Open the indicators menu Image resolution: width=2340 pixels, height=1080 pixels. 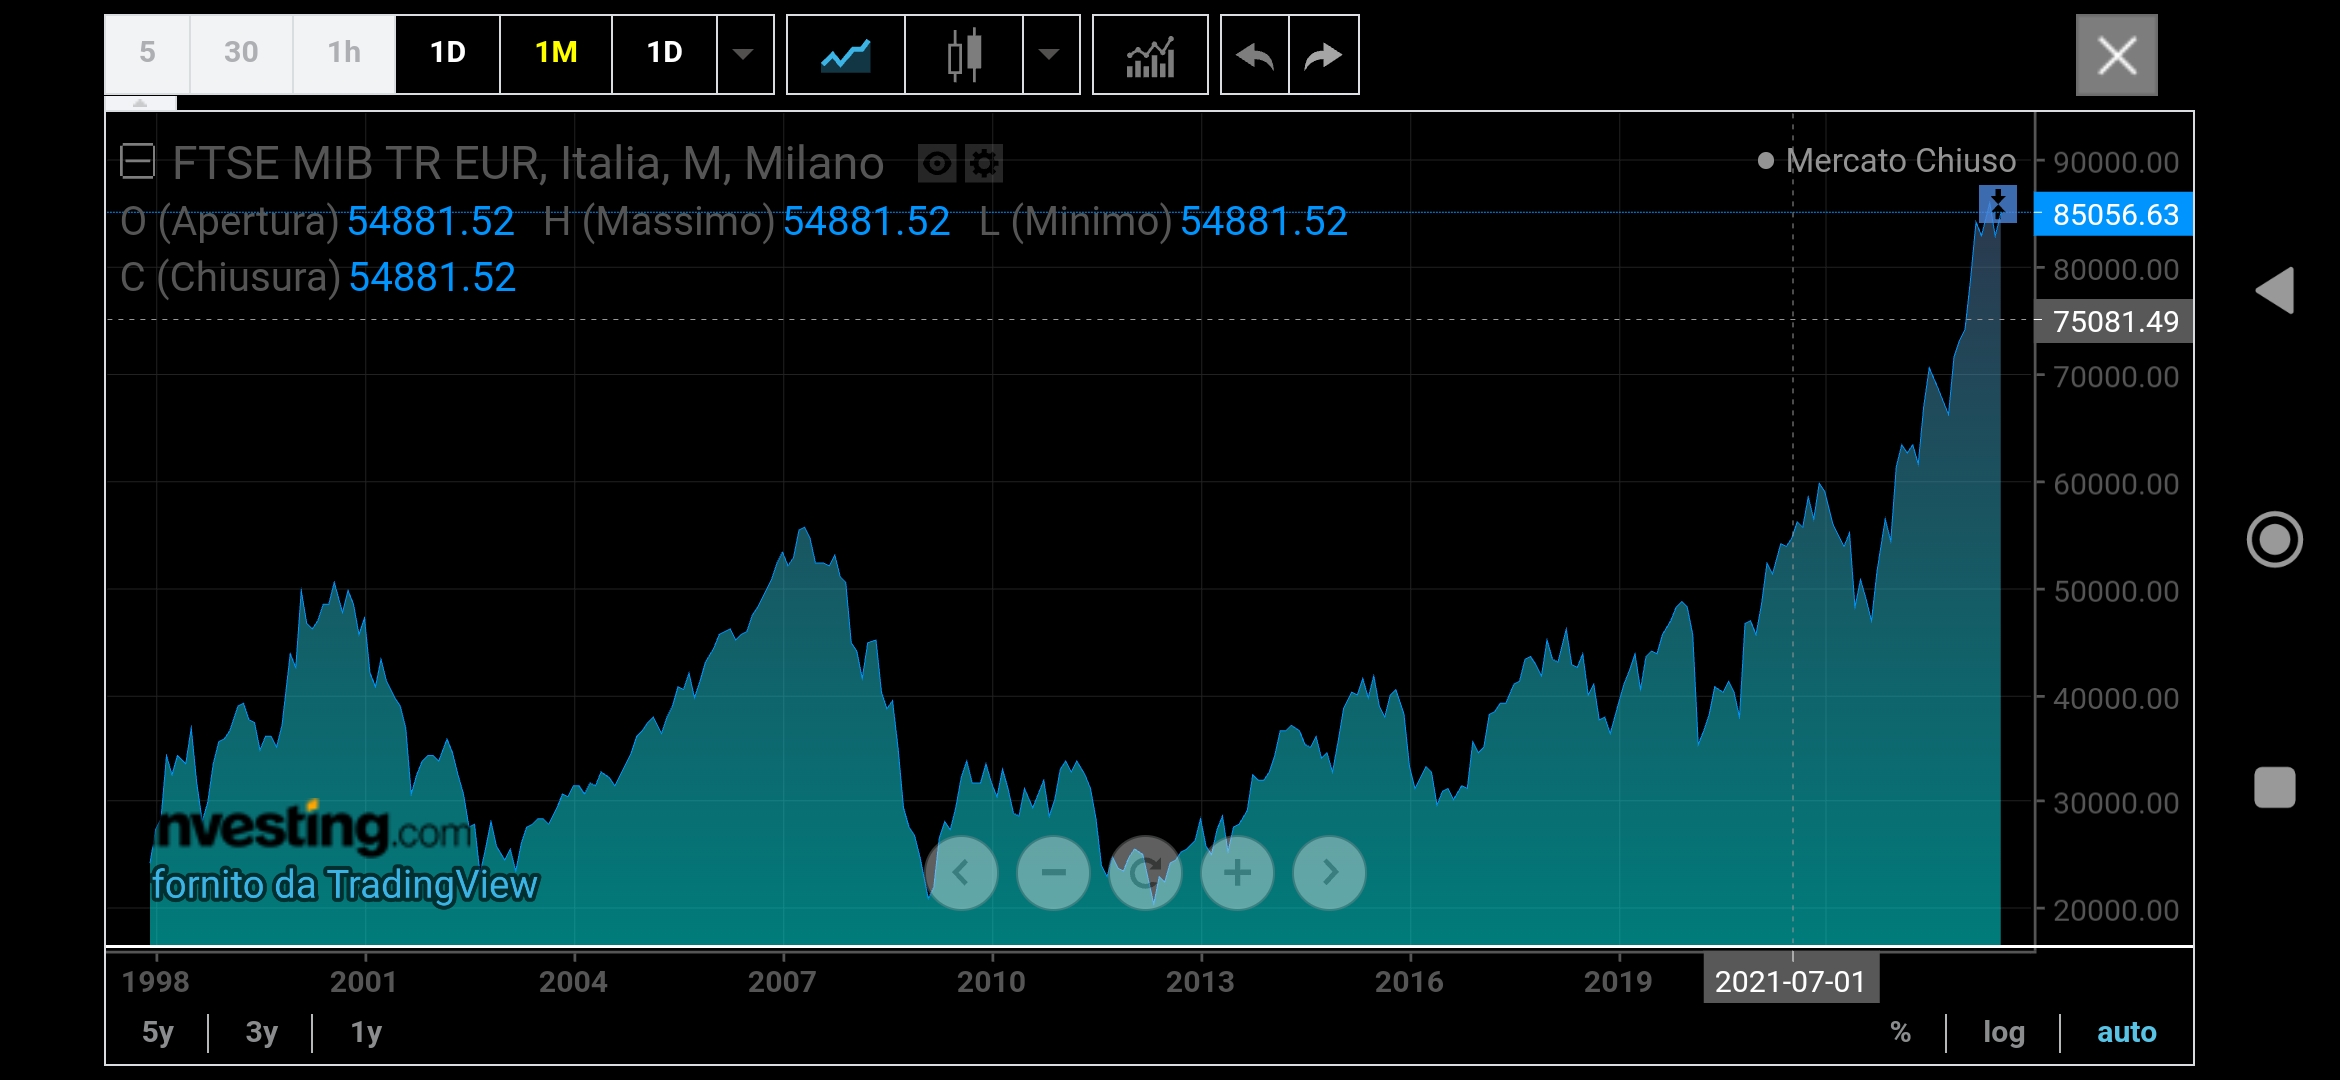(1150, 54)
